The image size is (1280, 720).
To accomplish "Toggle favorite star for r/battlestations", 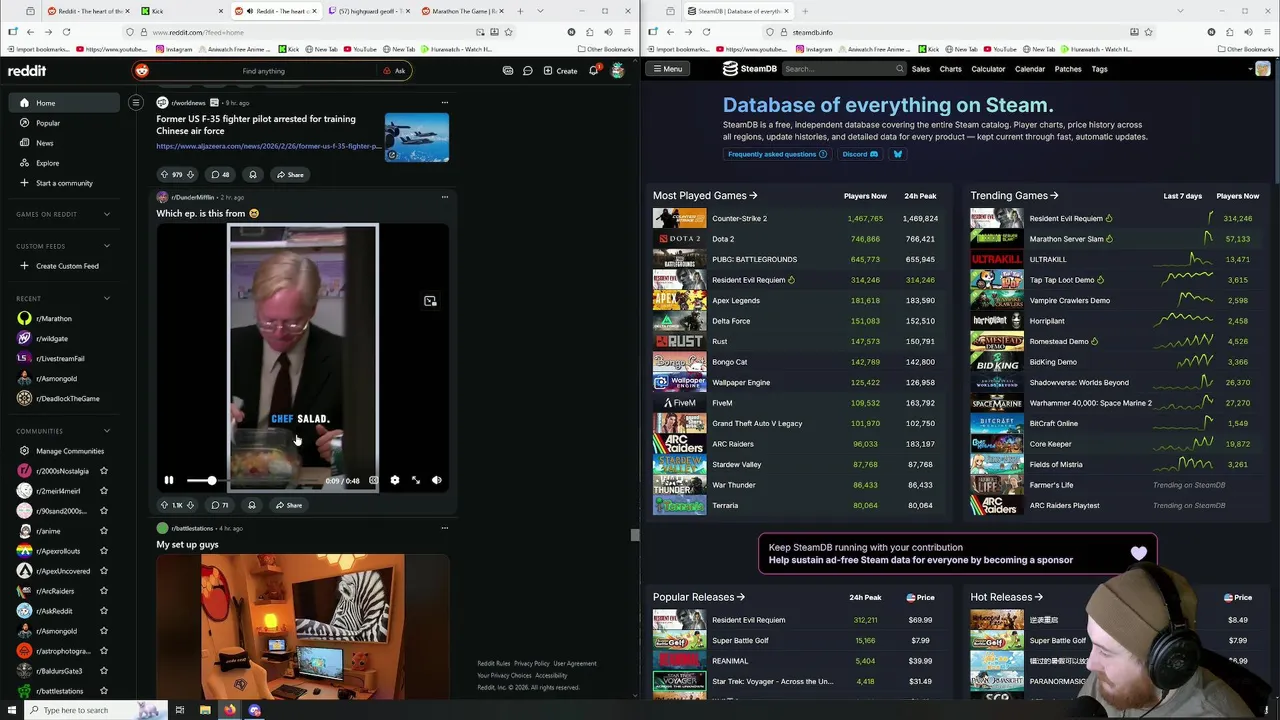I will coord(103,691).
